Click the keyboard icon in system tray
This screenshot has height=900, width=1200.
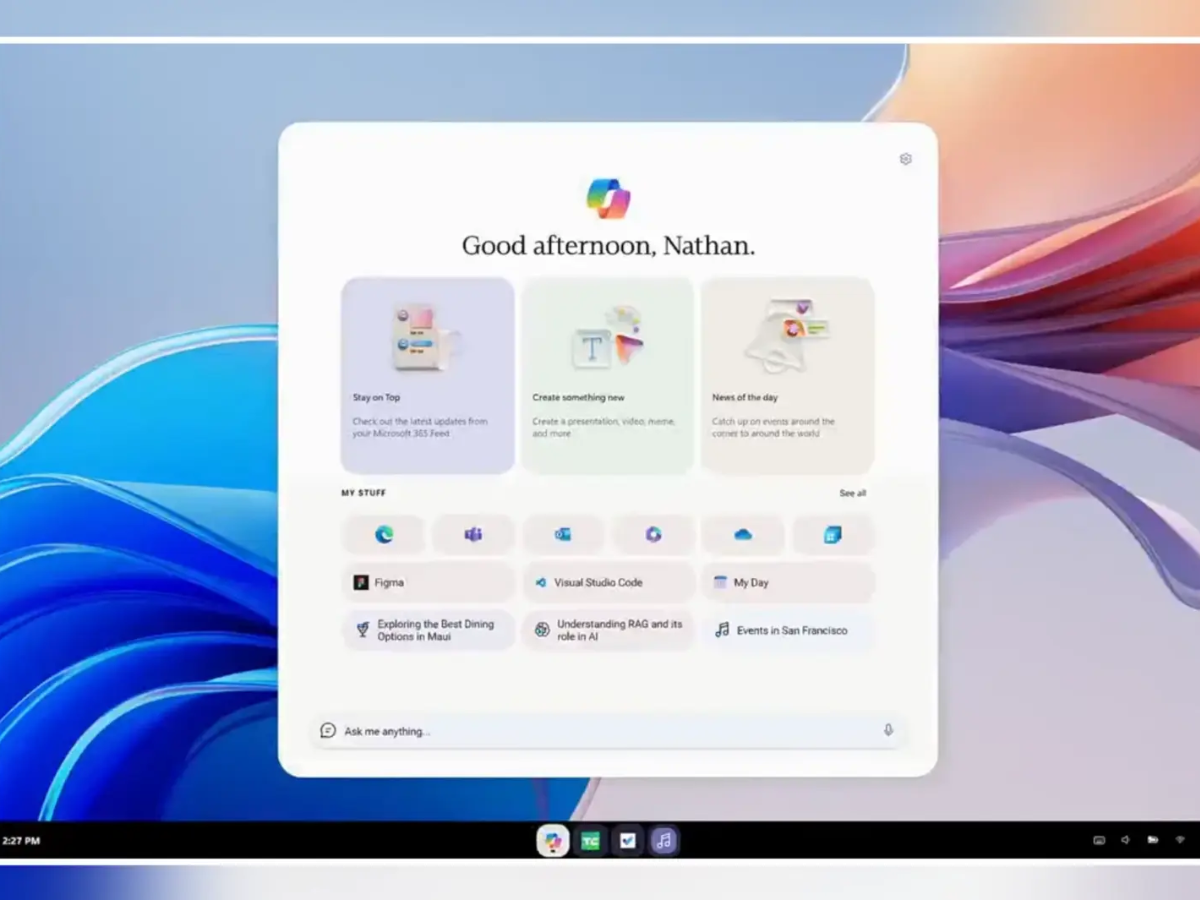1099,841
